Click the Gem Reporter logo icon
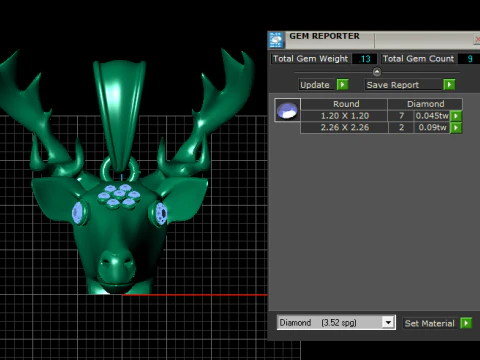The height and width of the screenshot is (360, 480). tap(276, 40)
